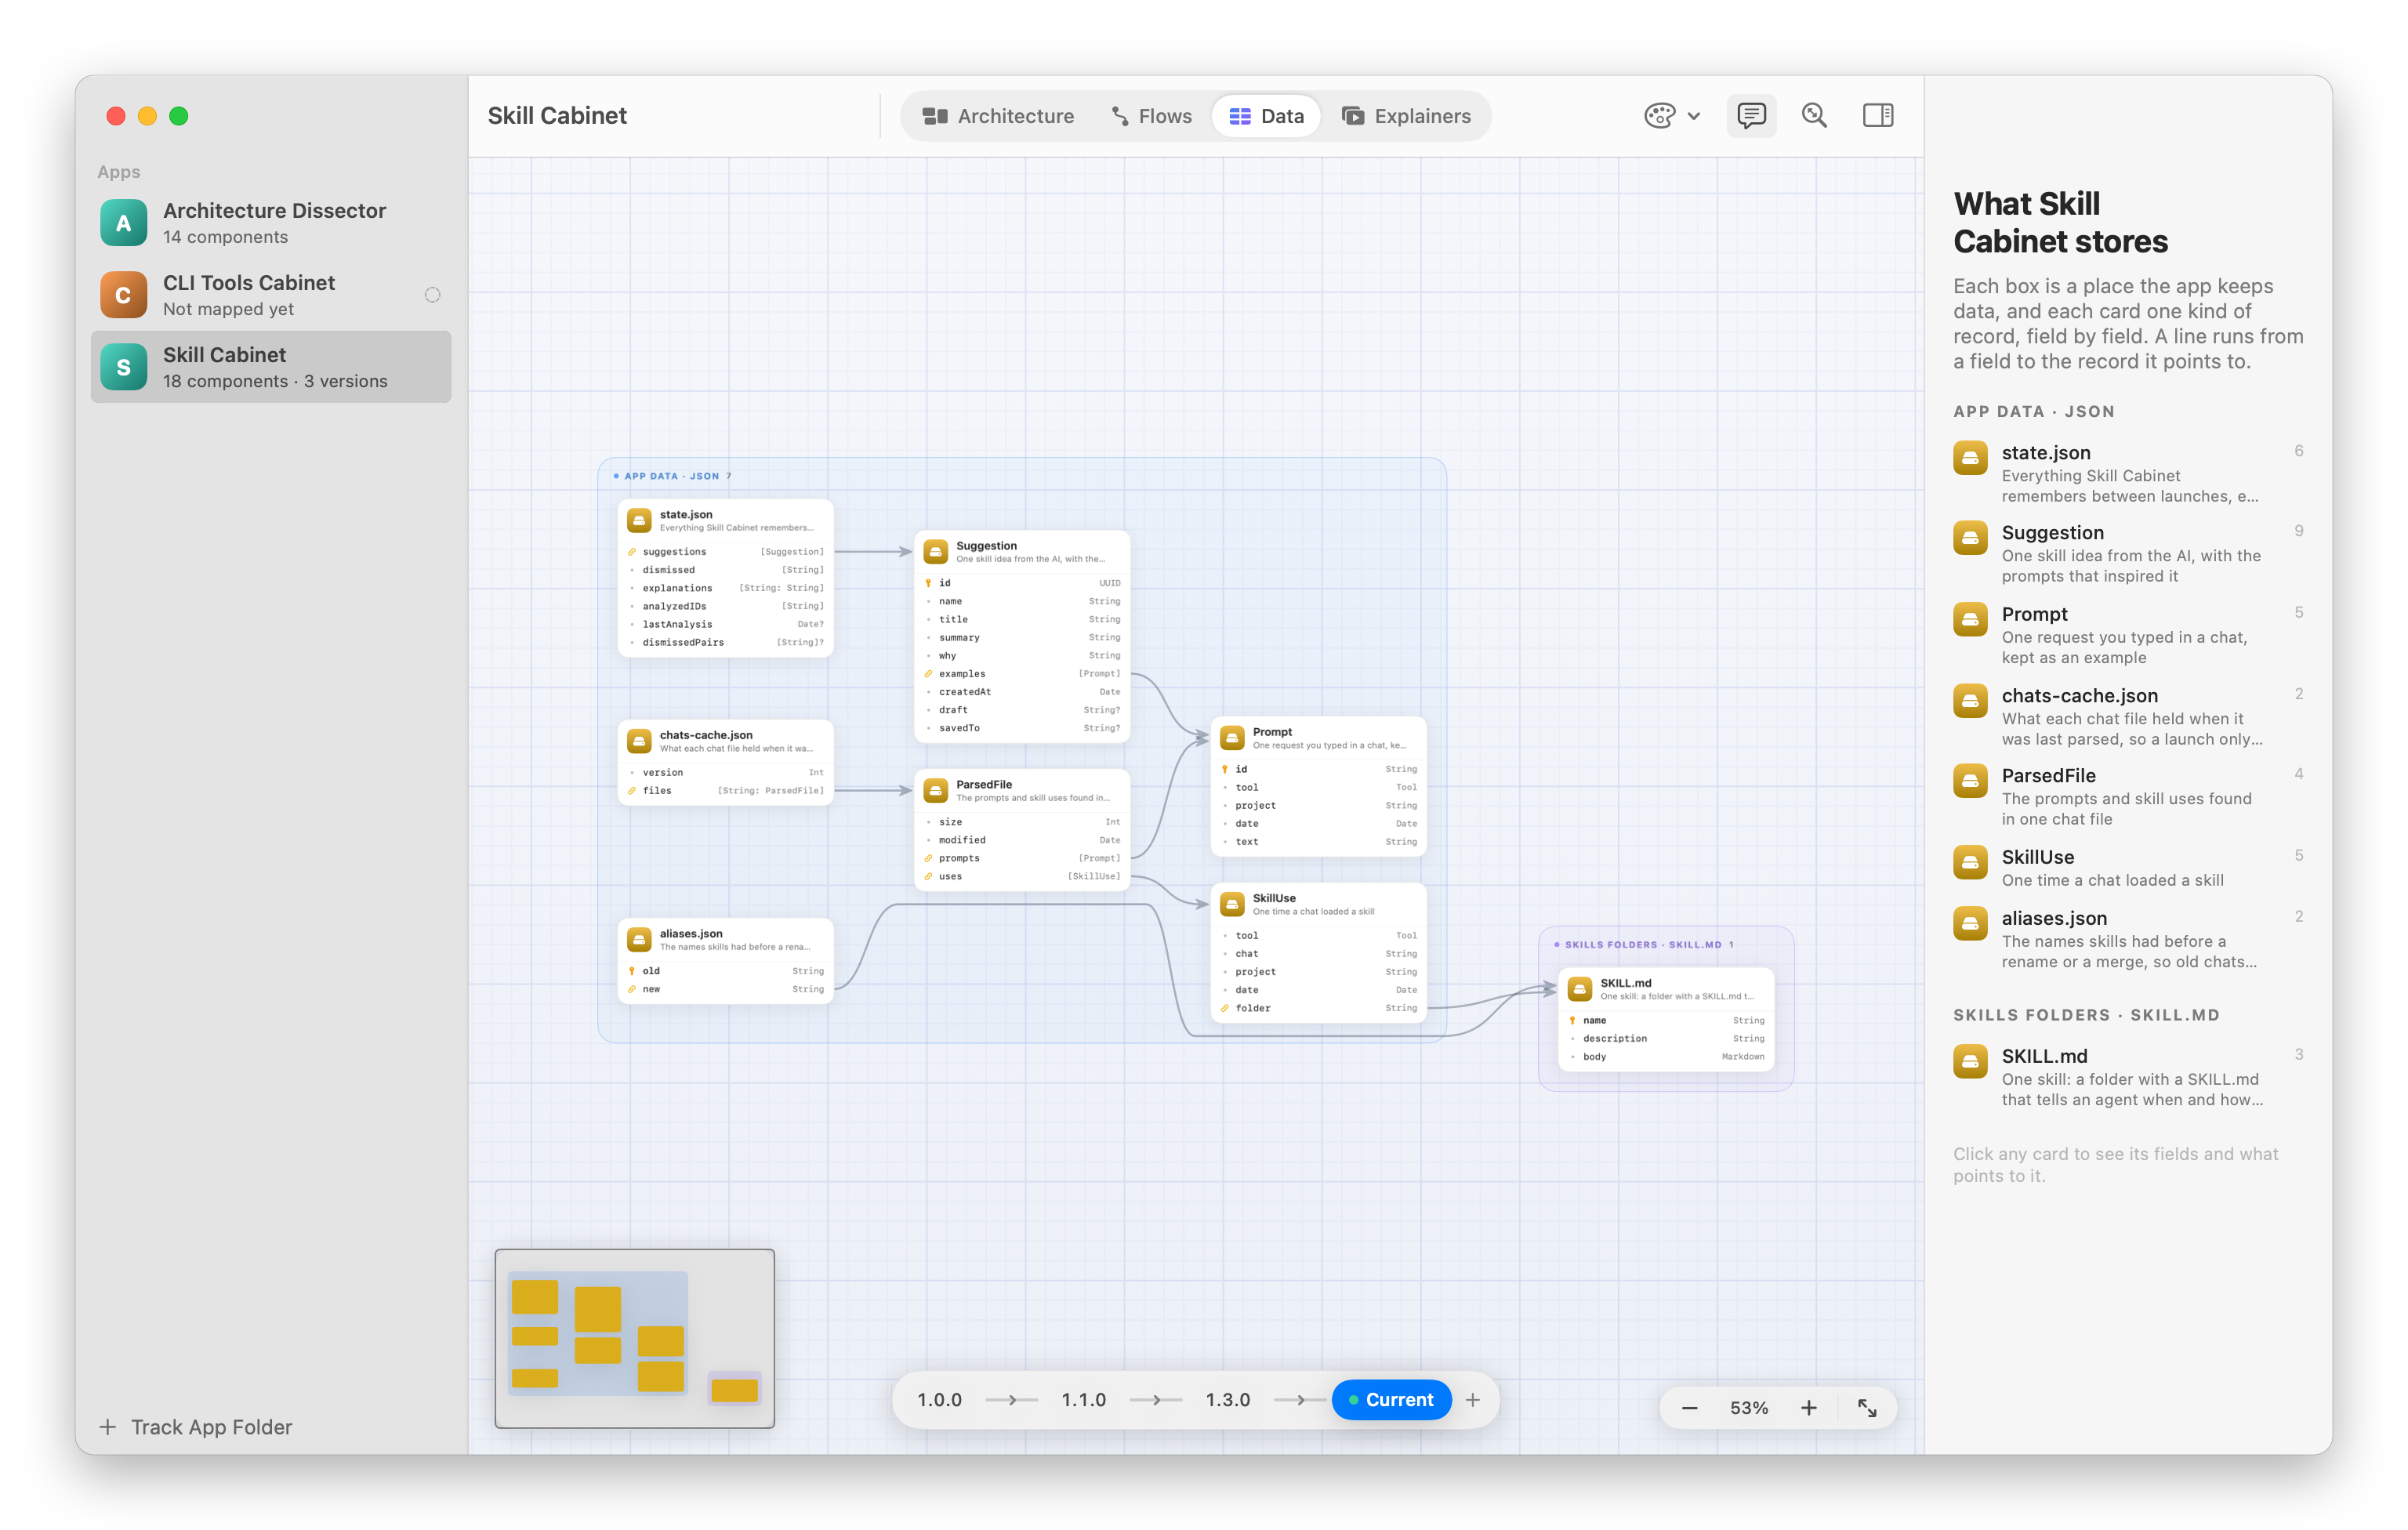Screen dimensions: 2408x1530
Task: Open the appearance palette dropdown
Action: click(1671, 116)
